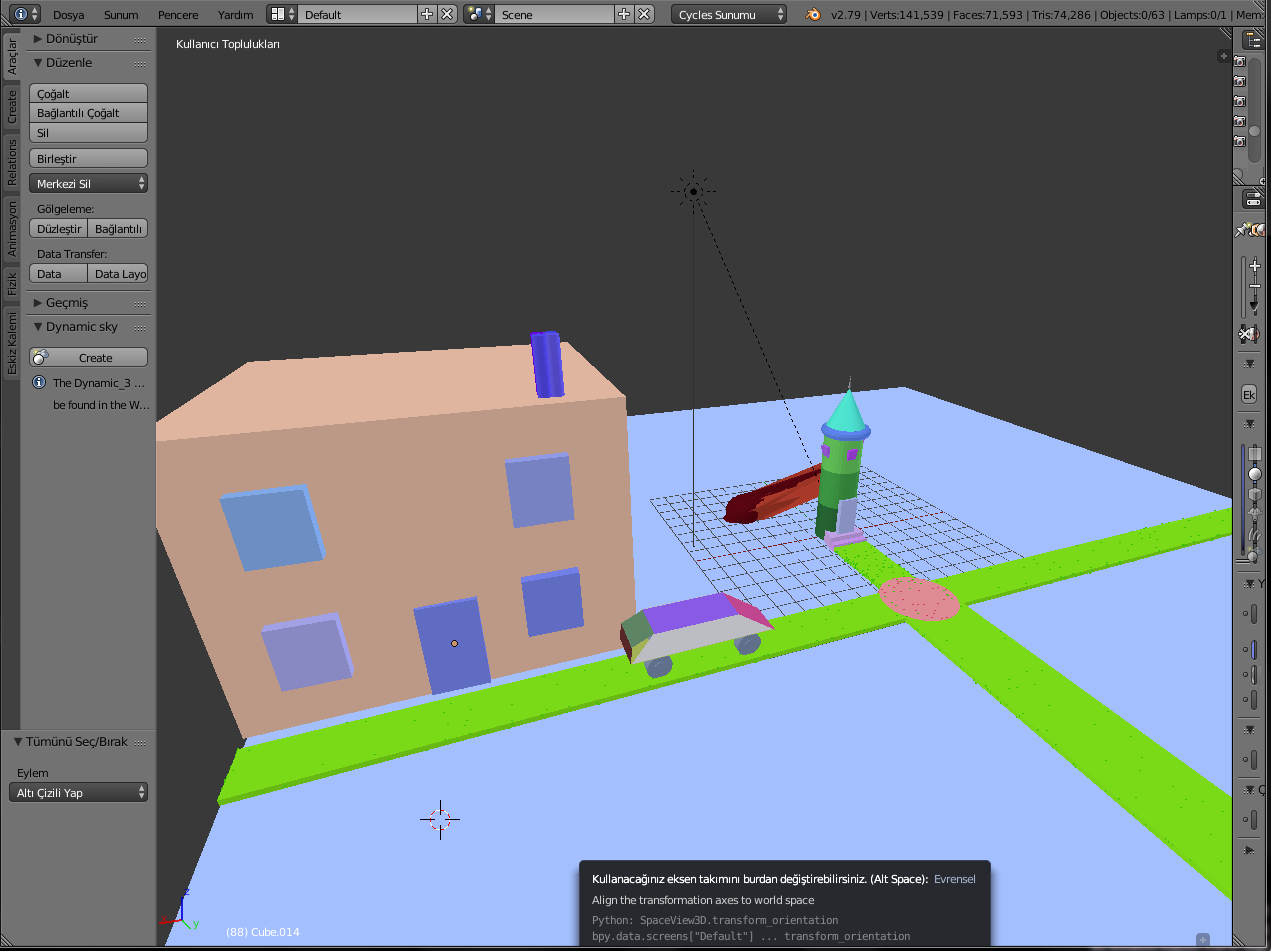This screenshot has width=1271, height=951.
Task: Toggle first camera render restriction icon in outliner
Action: click(1240, 61)
